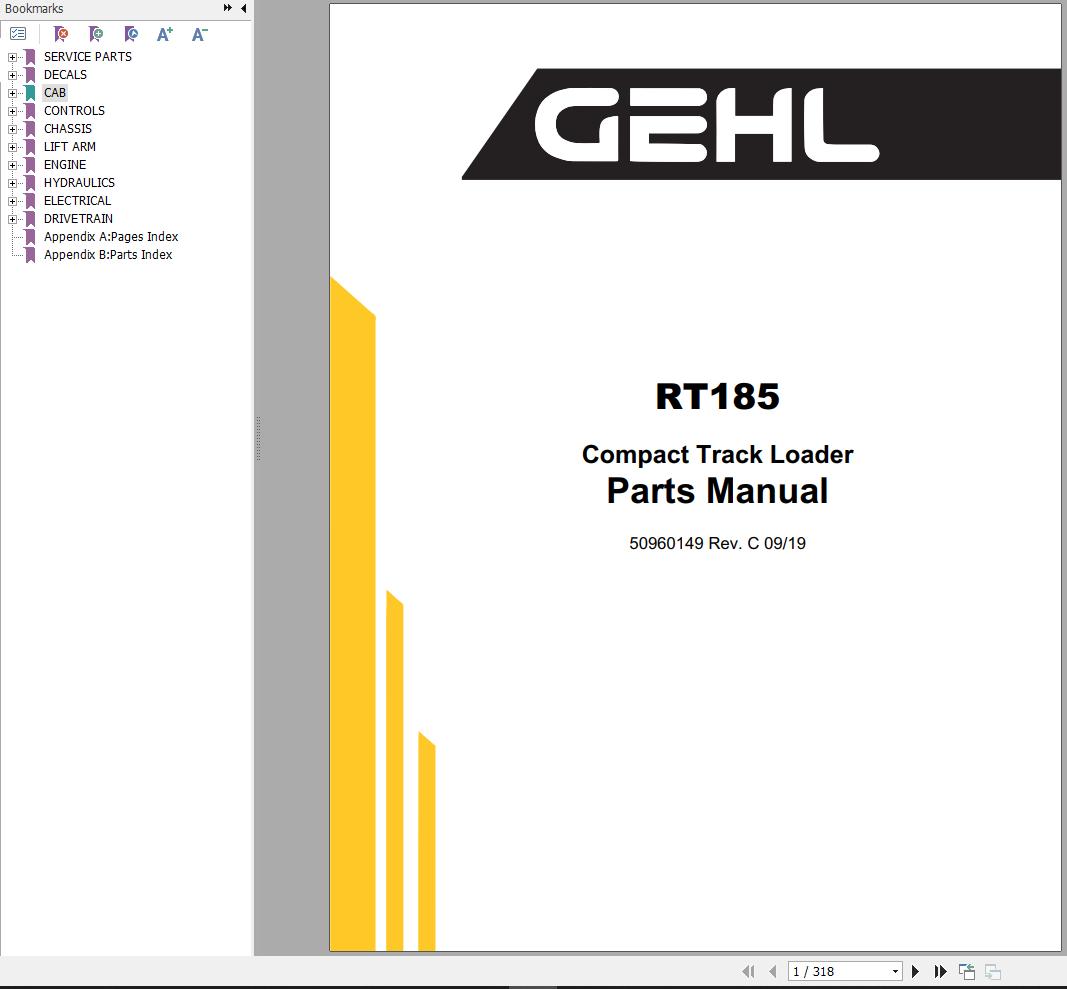
Task: Go to the previous page
Action: [772, 971]
